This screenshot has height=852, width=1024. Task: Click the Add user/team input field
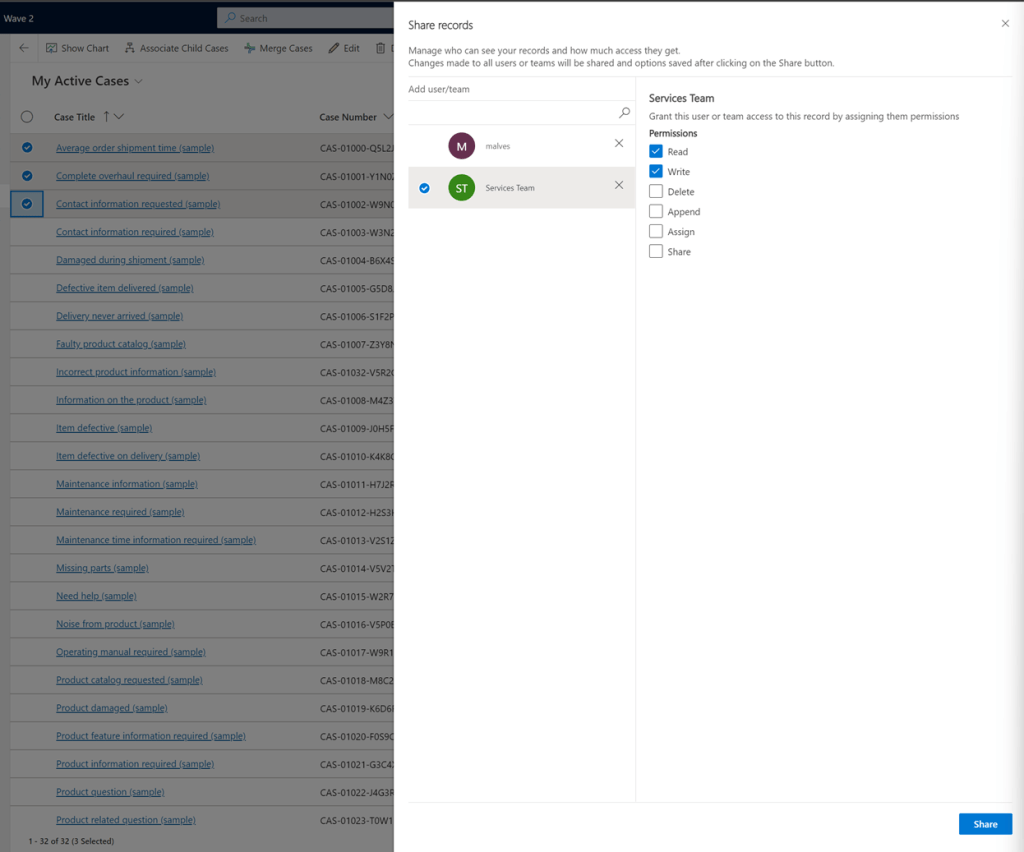[x=510, y=113]
